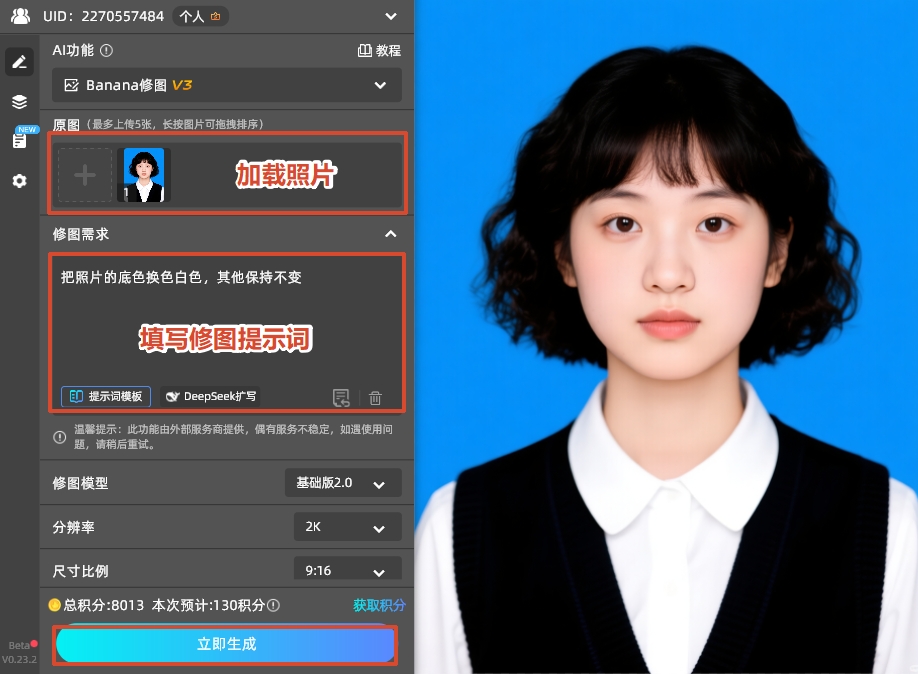Collapse the 修图需求 section chevron
Screen dimensions: 918x674
click(x=391, y=233)
